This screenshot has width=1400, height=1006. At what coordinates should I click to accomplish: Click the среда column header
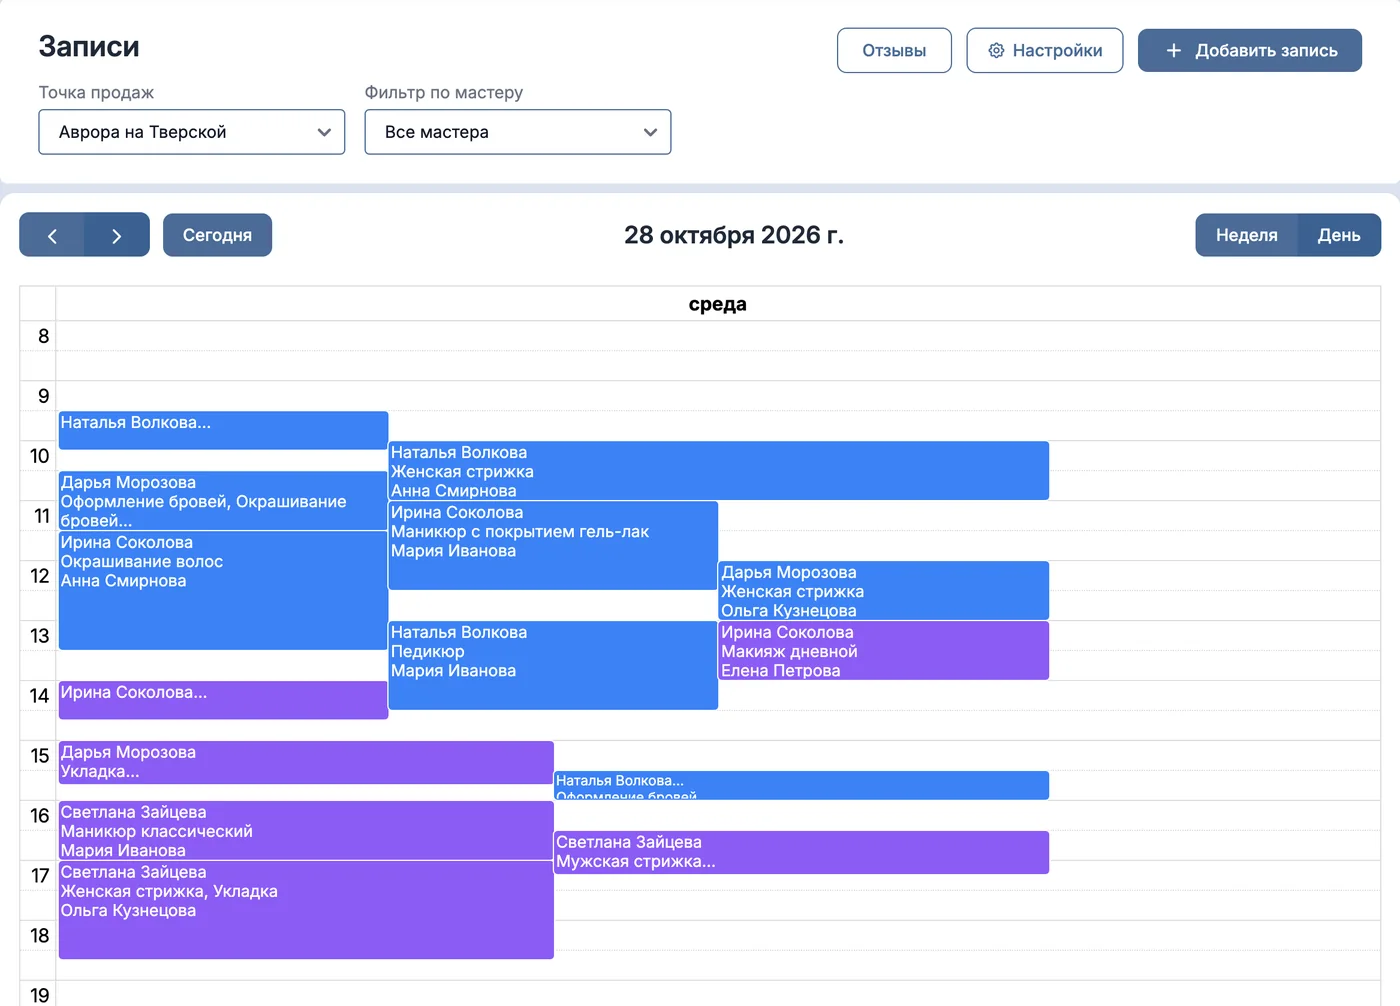[x=718, y=304]
